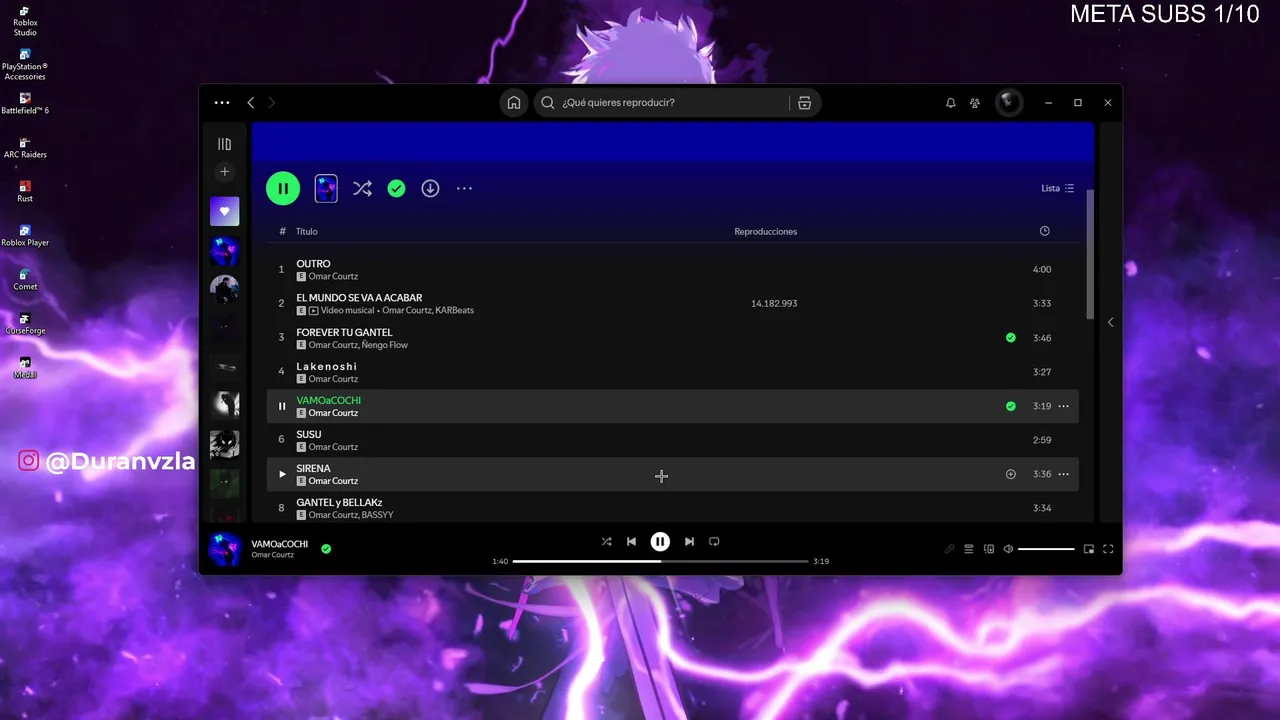Pause from bottom player control
Viewport: 1280px width, 720px height.
click(660, 541)
